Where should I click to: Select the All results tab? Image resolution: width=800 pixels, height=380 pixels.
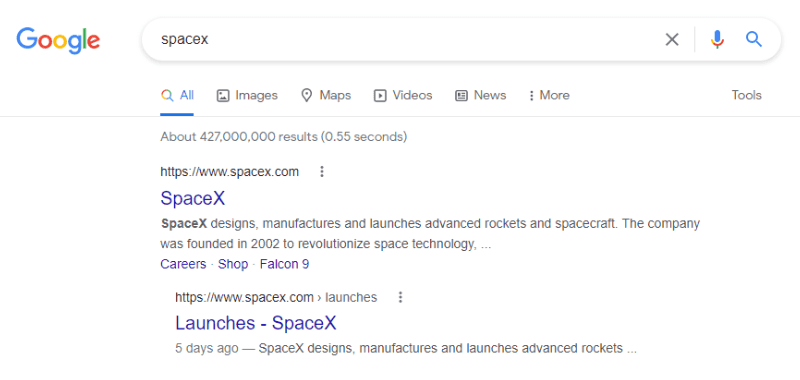coord(177,95)
